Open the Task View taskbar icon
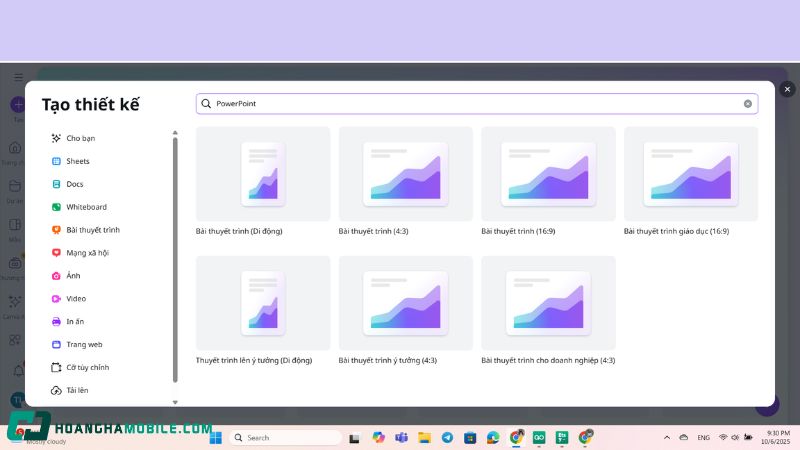 tap(354, 438)
